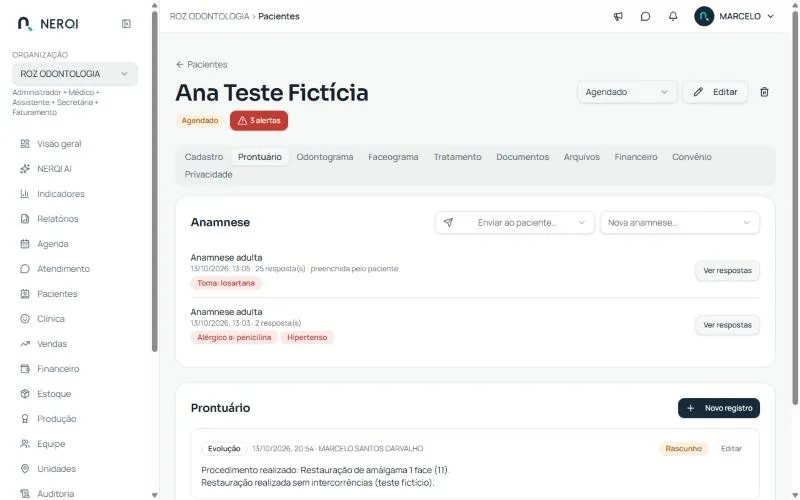Click the Relatórios document icon

pyautogui.click(x=24, y=219)
